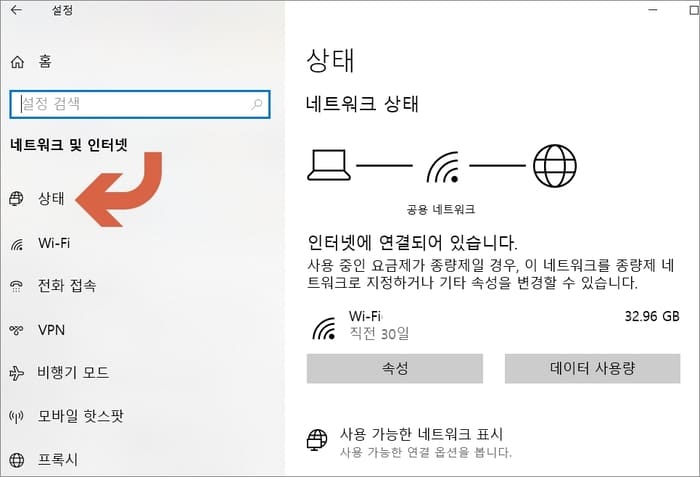Select the Wi-Fi sidebar icon

tap(17, 244)
